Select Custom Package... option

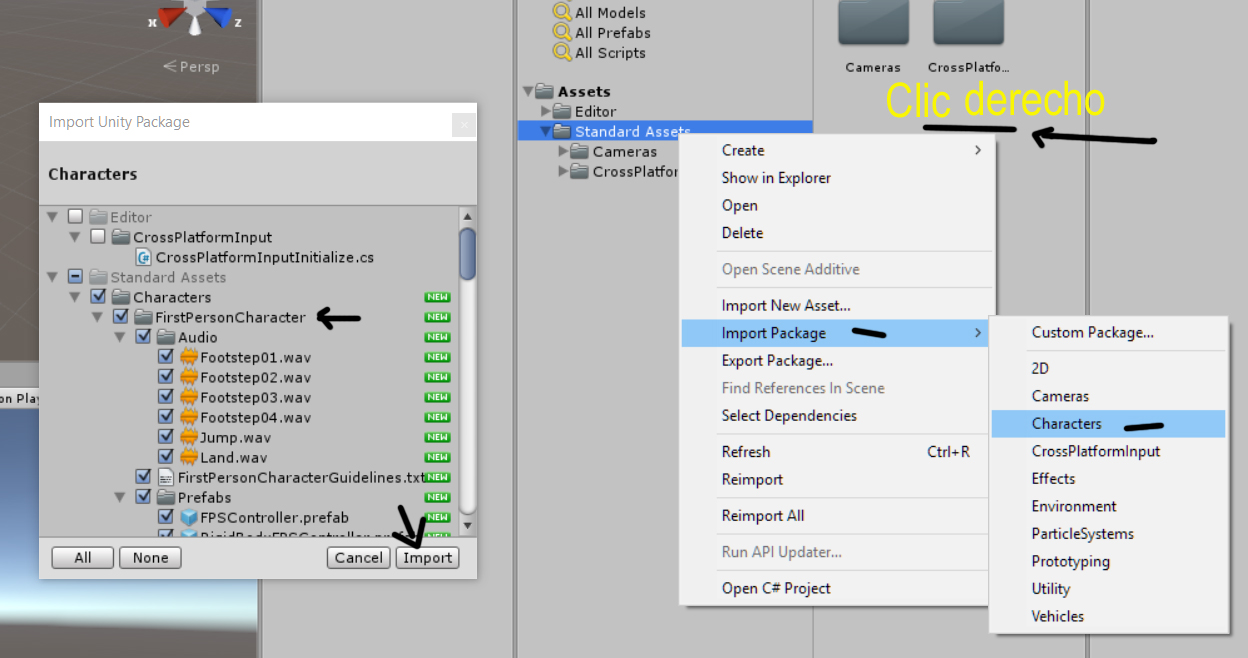click(1108, 332)
